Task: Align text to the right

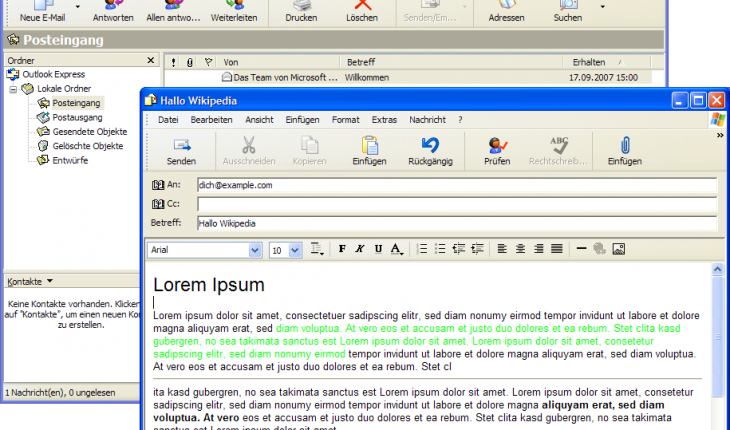Action: (x=539, y=249)
